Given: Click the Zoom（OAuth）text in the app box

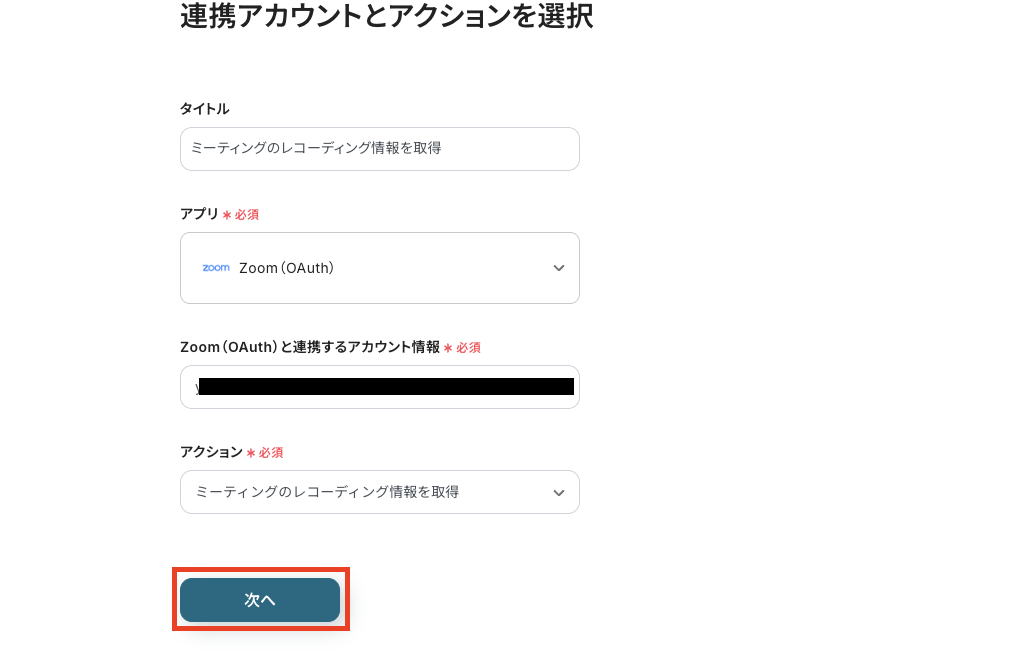Looking at the screenshot, I should click(286, 267).
